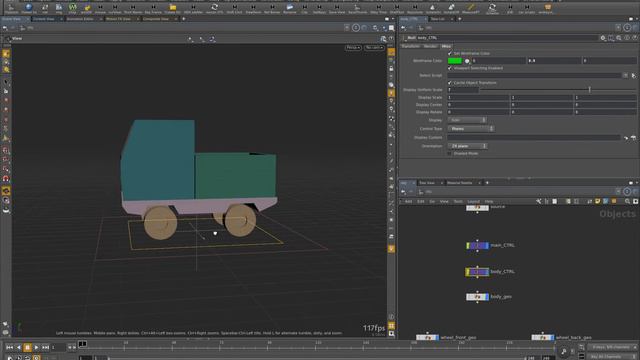The image size is (640, 360).
Task: Open the Orientation dropdown
Action: point(467,146)
